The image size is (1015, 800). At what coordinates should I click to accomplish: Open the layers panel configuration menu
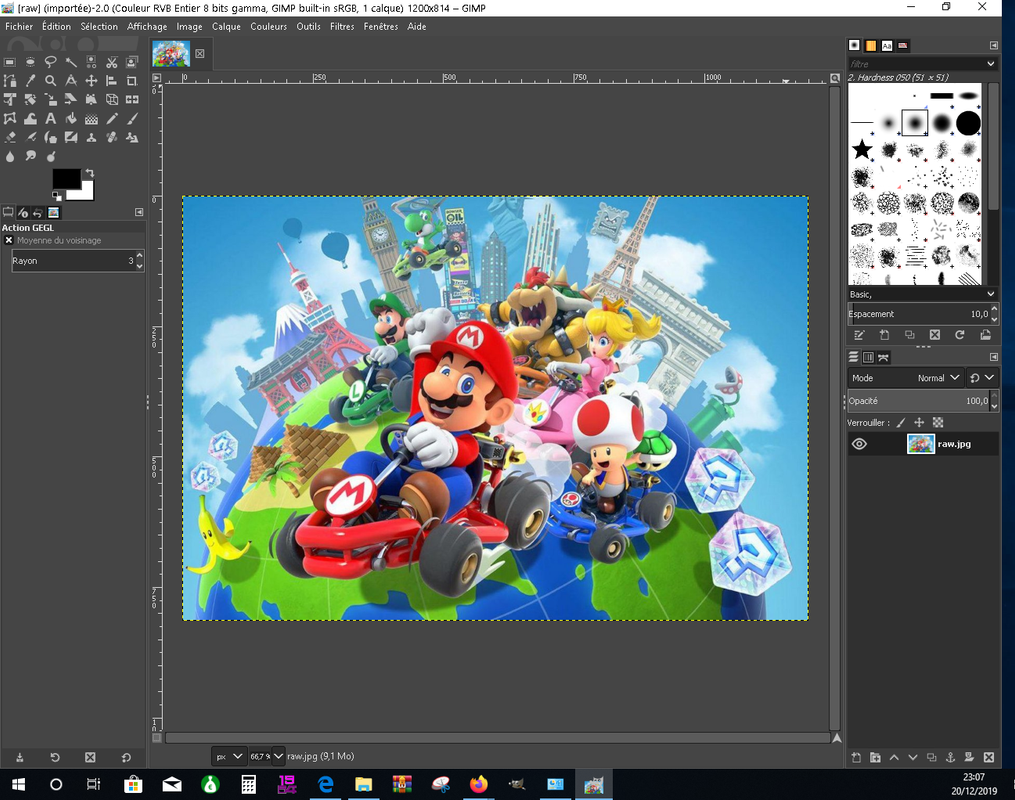click(x=994, y=357)
